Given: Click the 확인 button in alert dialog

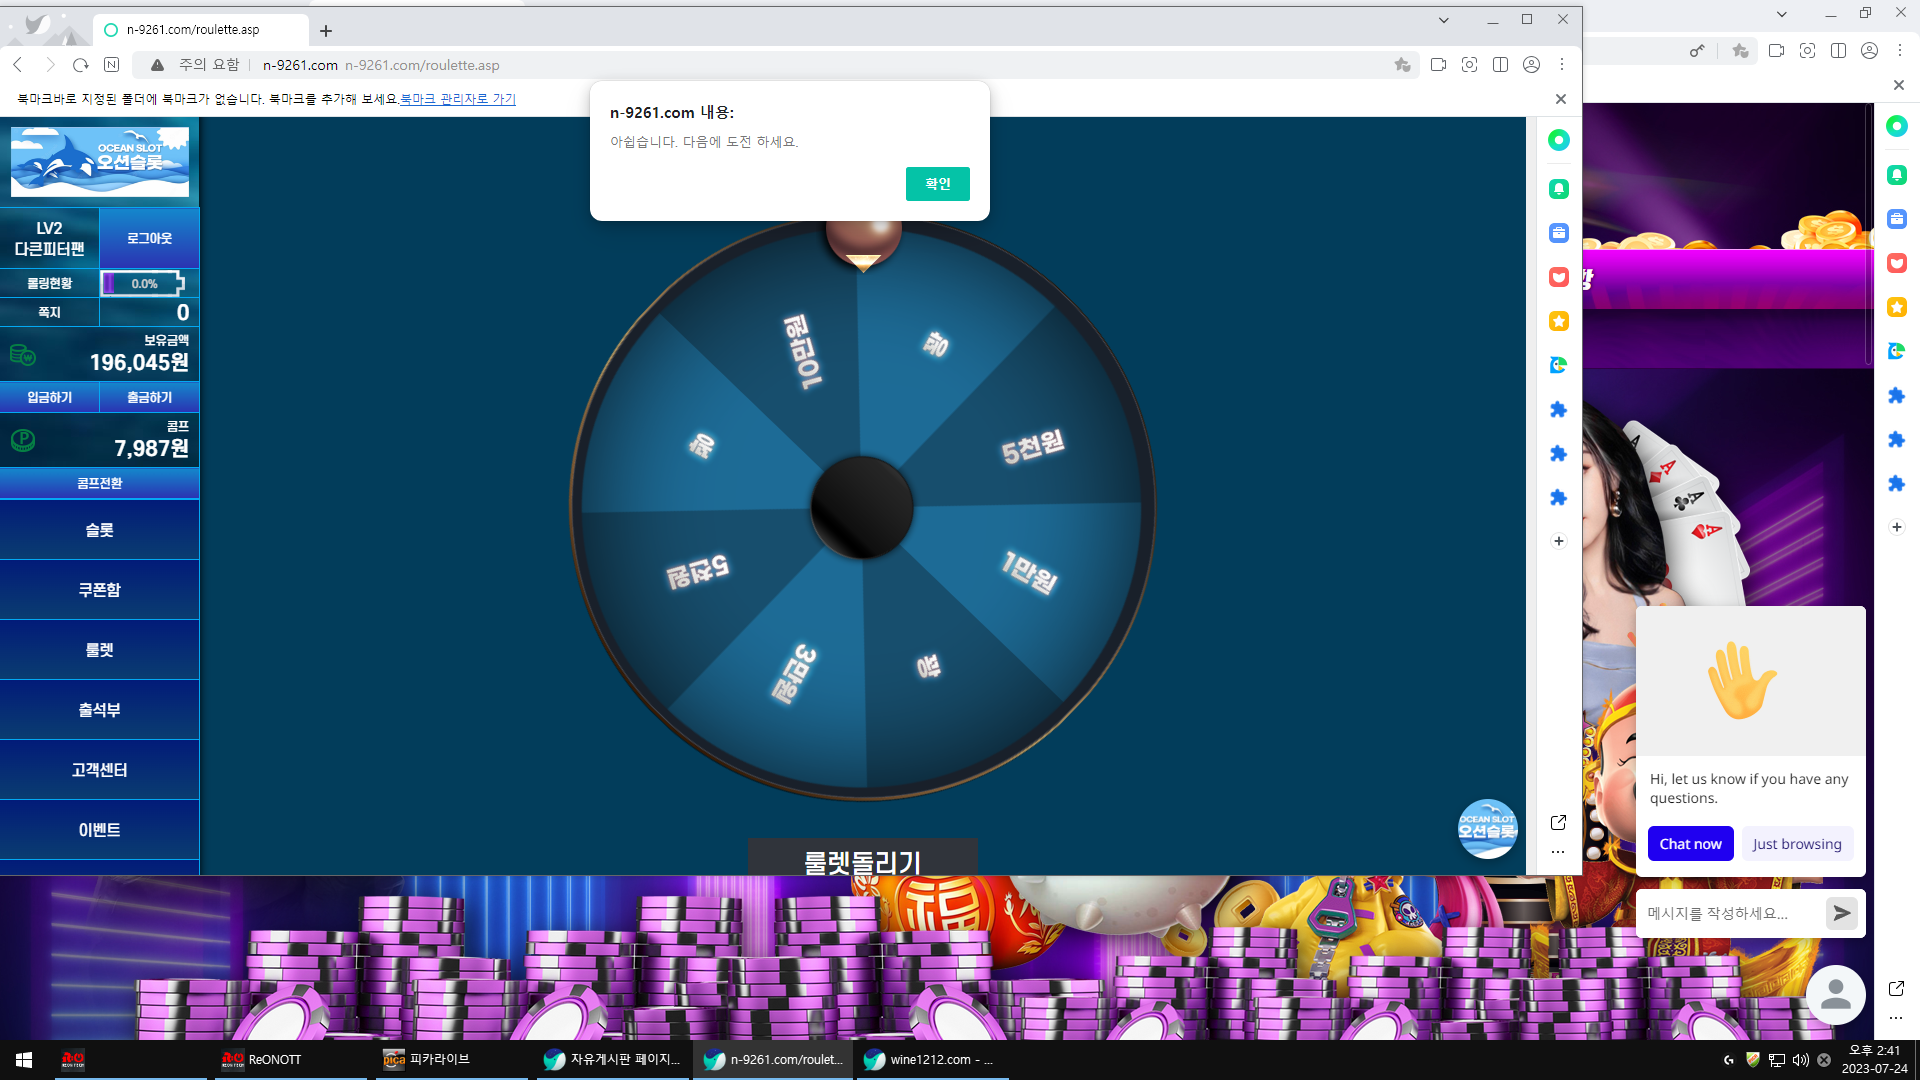Looking at the screenshot, I should click(x=937, y=184).
